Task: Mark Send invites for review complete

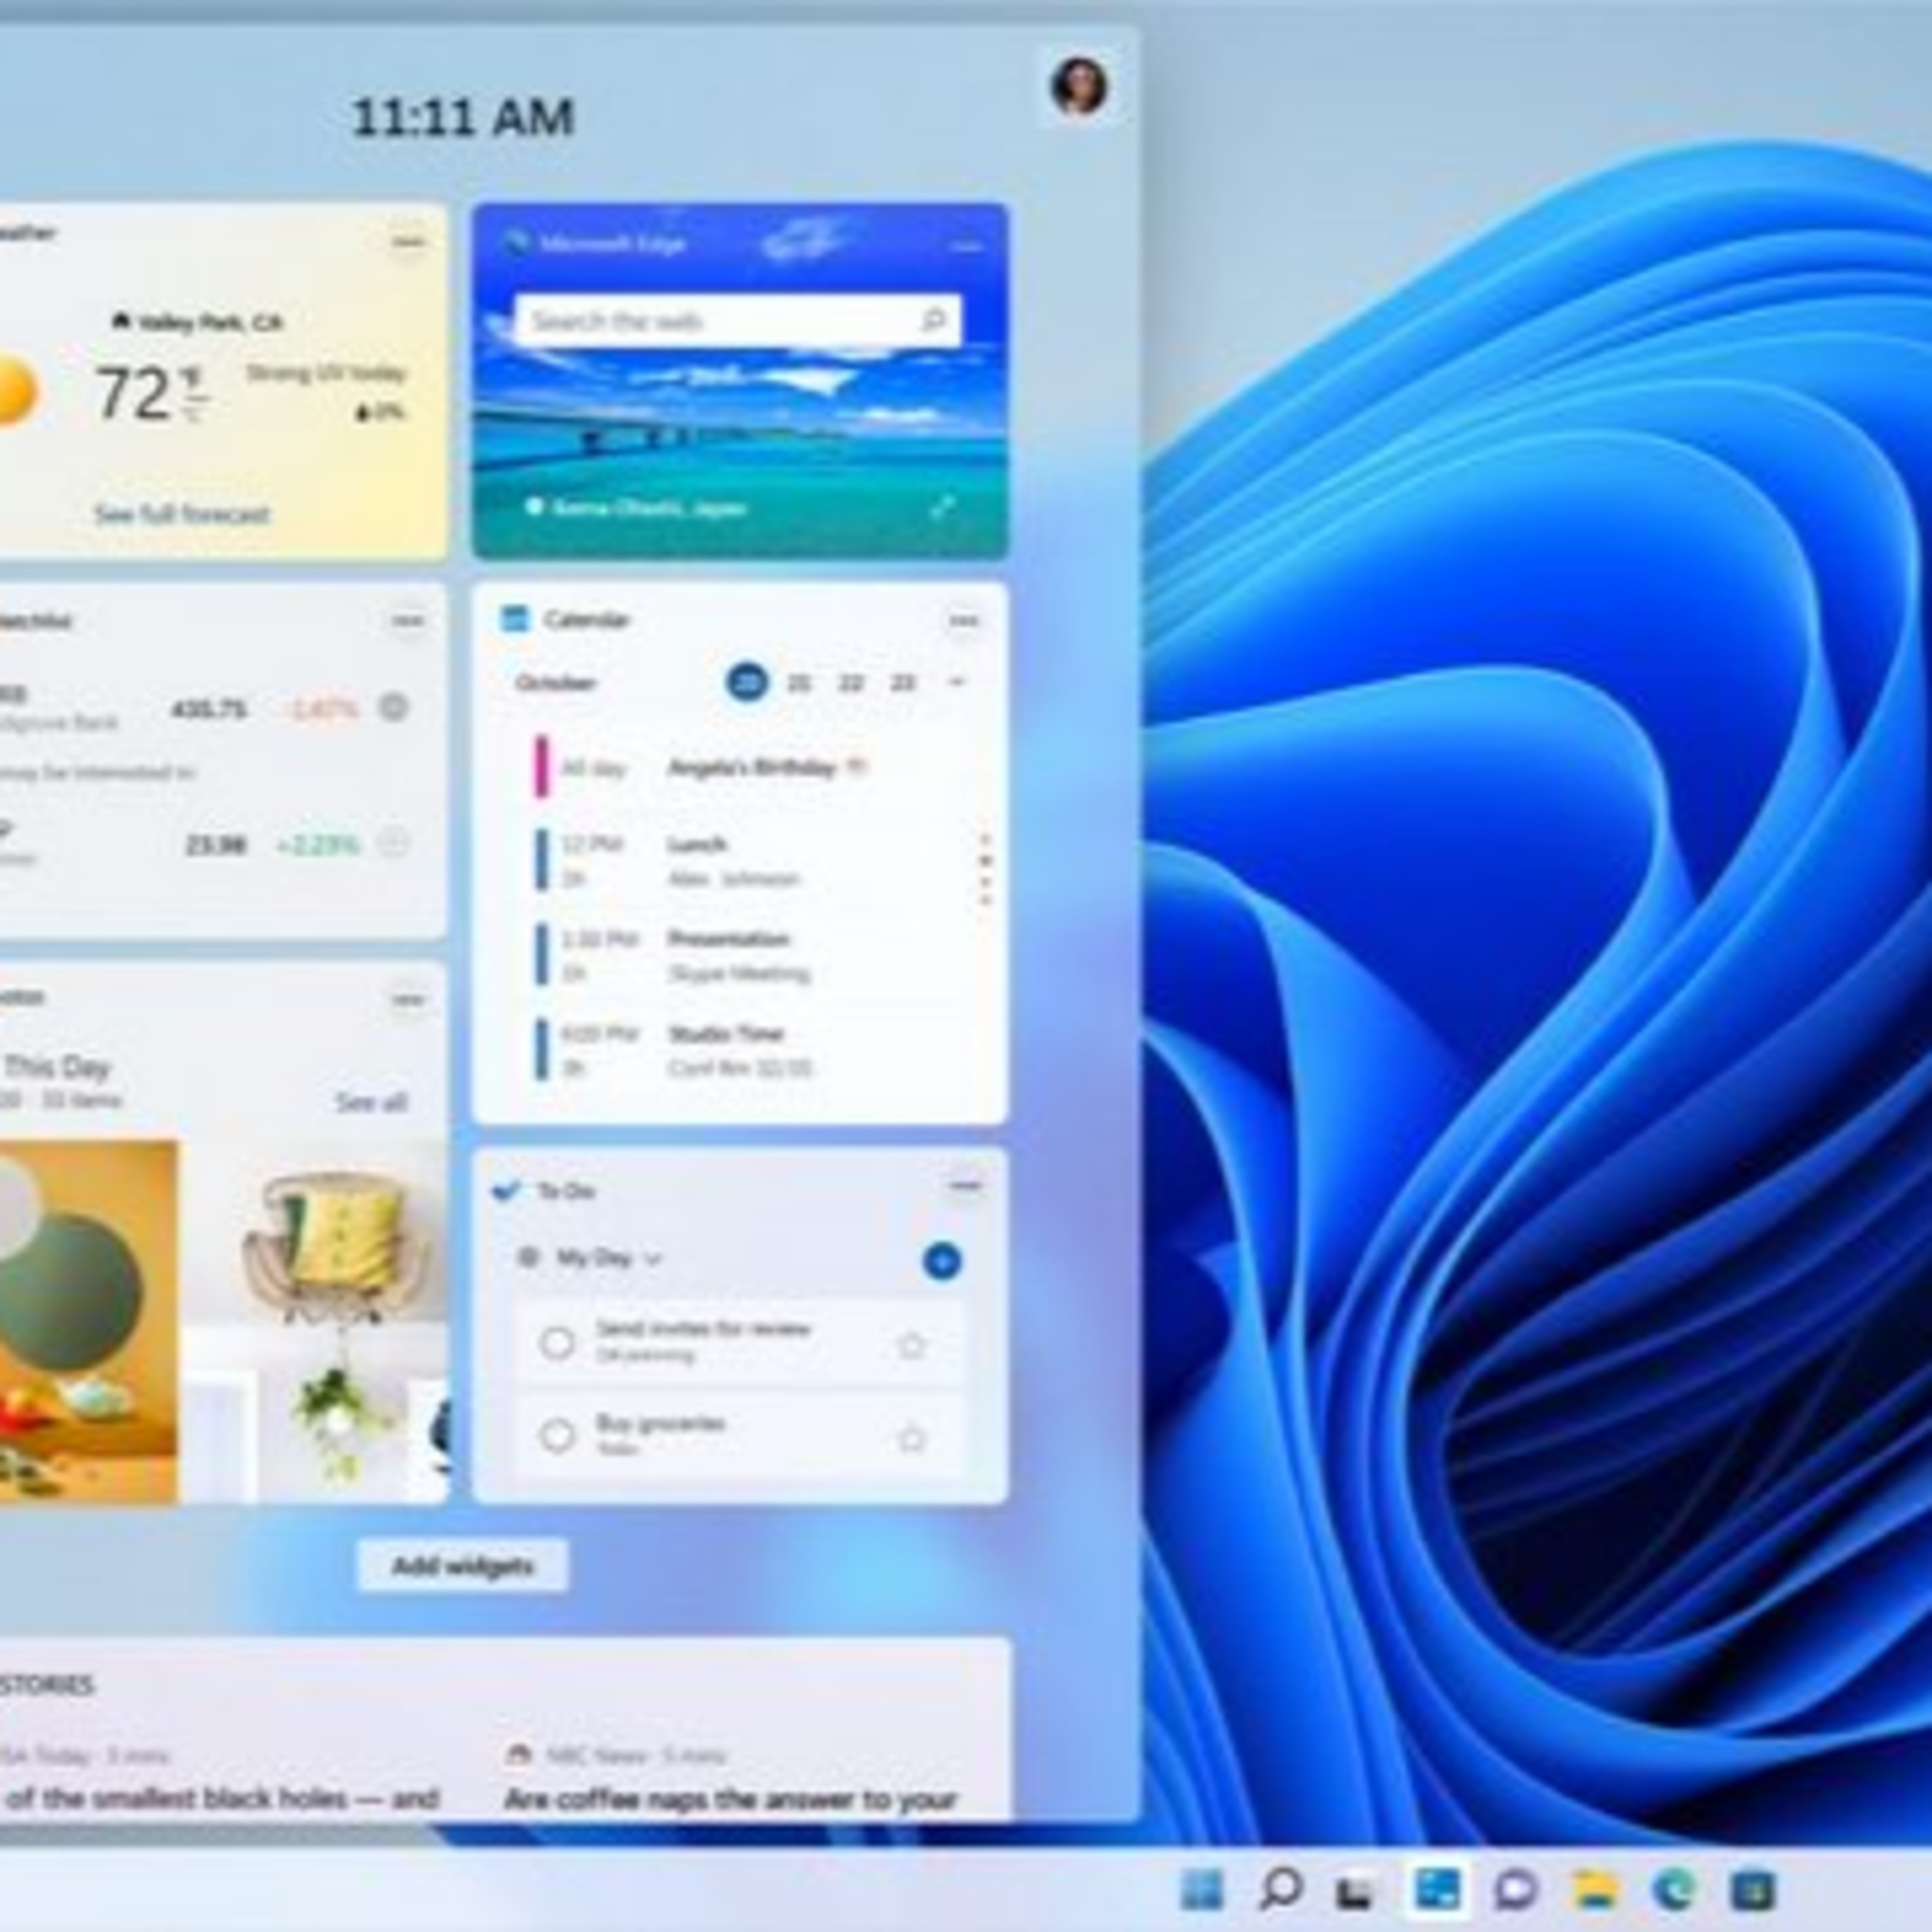Action: 557,1343
